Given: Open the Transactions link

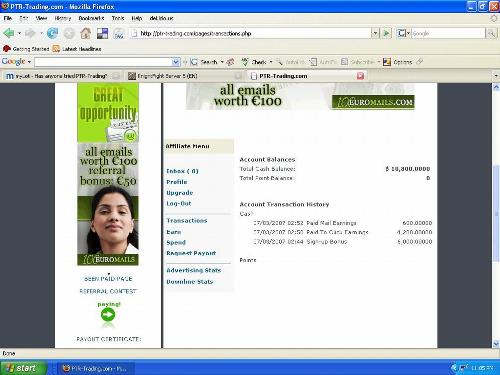Looking at the screenshot, I should tap(187, 220).
